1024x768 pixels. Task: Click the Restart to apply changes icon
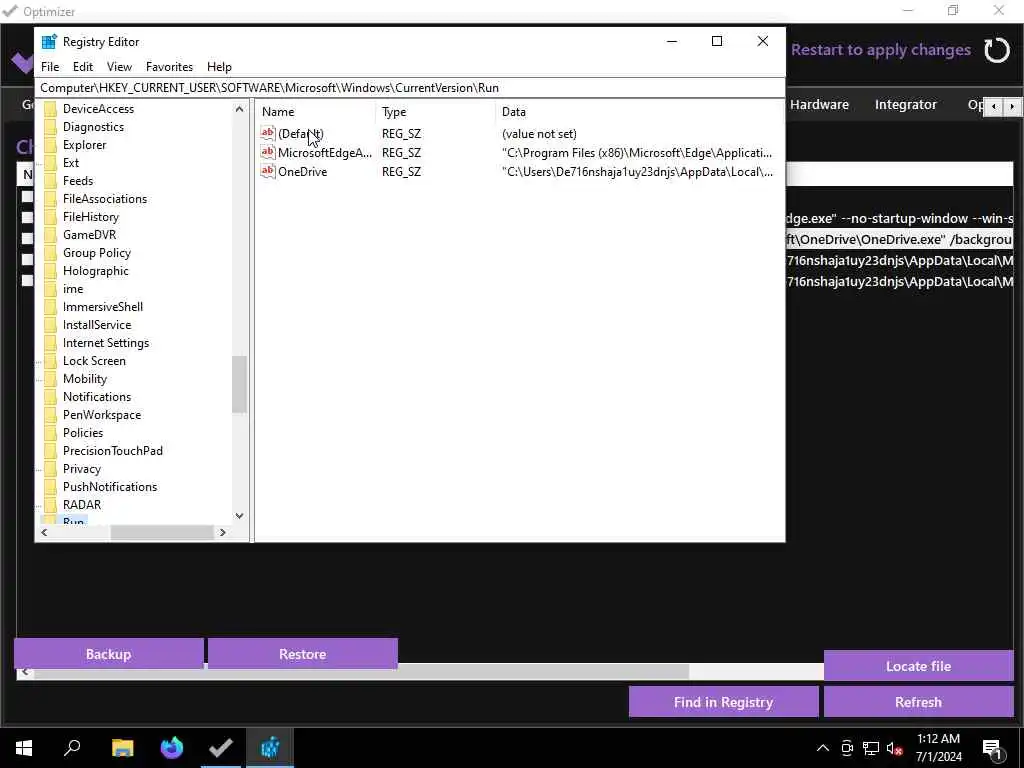(997, 50)
